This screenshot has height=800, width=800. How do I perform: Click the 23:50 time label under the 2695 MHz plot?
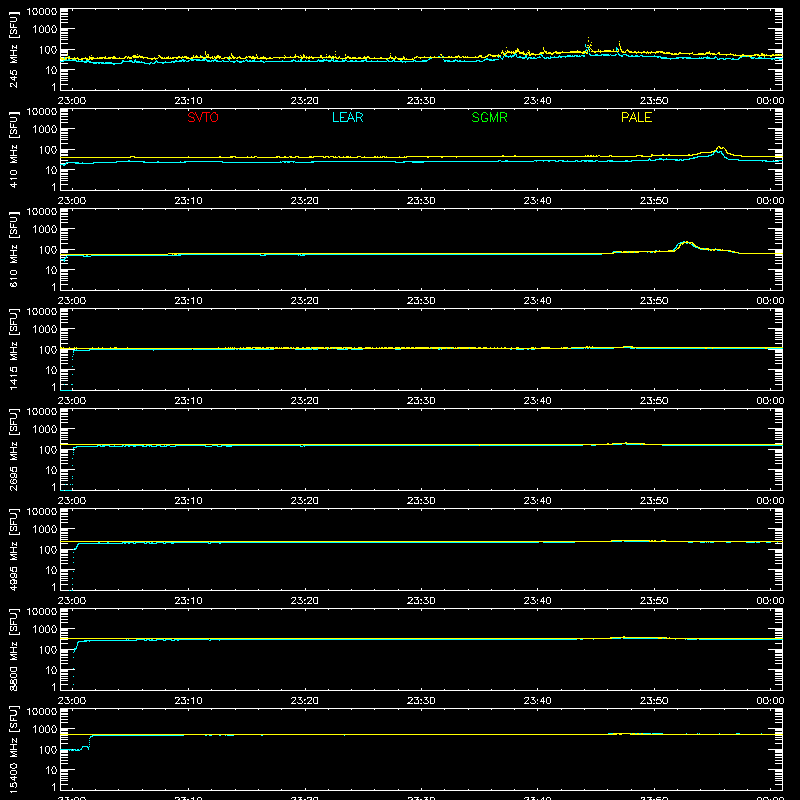click(x=654, y=501)
